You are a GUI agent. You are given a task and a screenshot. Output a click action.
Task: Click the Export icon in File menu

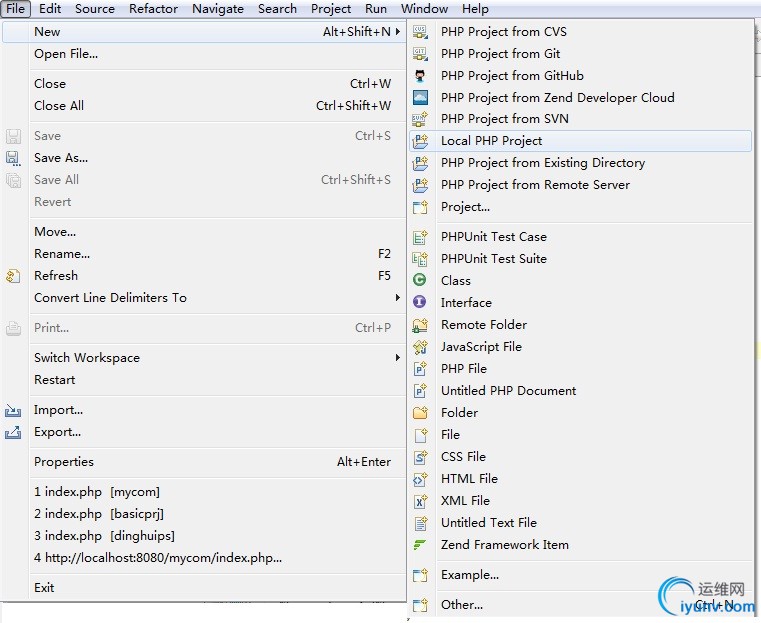[x=13, y=432]
